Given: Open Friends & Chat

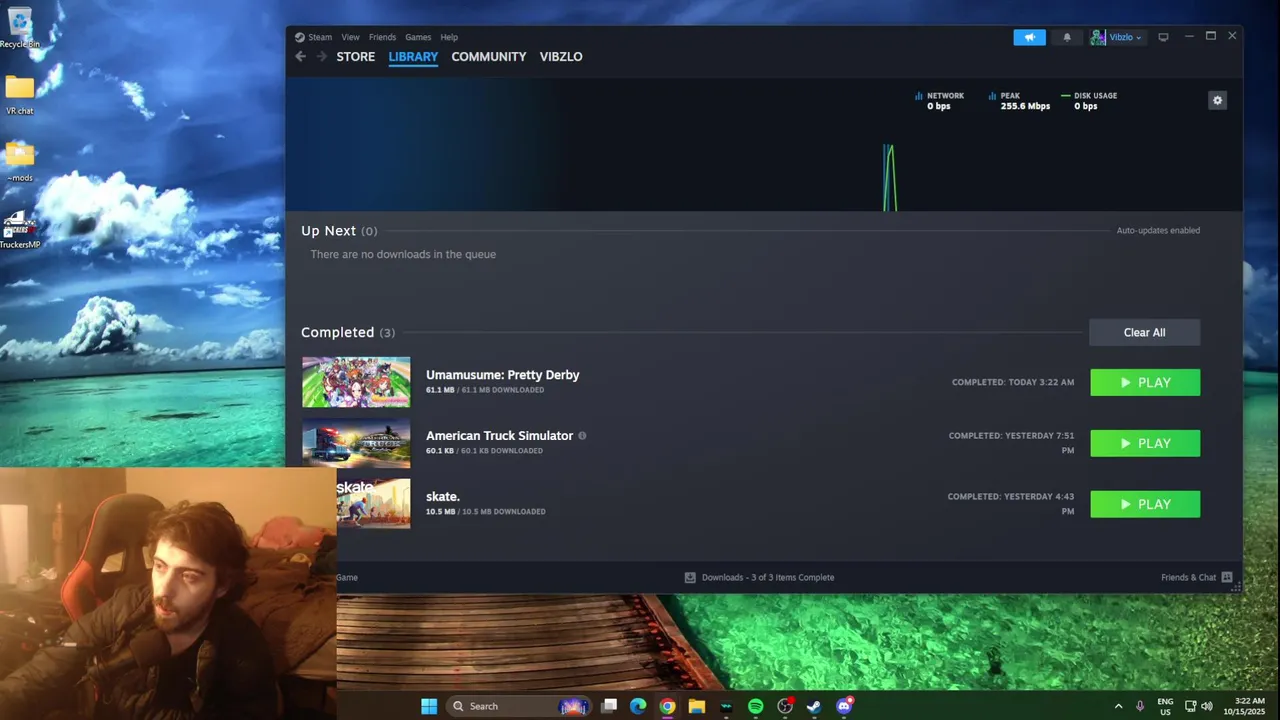Looking at the screenshot, I should click(1196, 577).
